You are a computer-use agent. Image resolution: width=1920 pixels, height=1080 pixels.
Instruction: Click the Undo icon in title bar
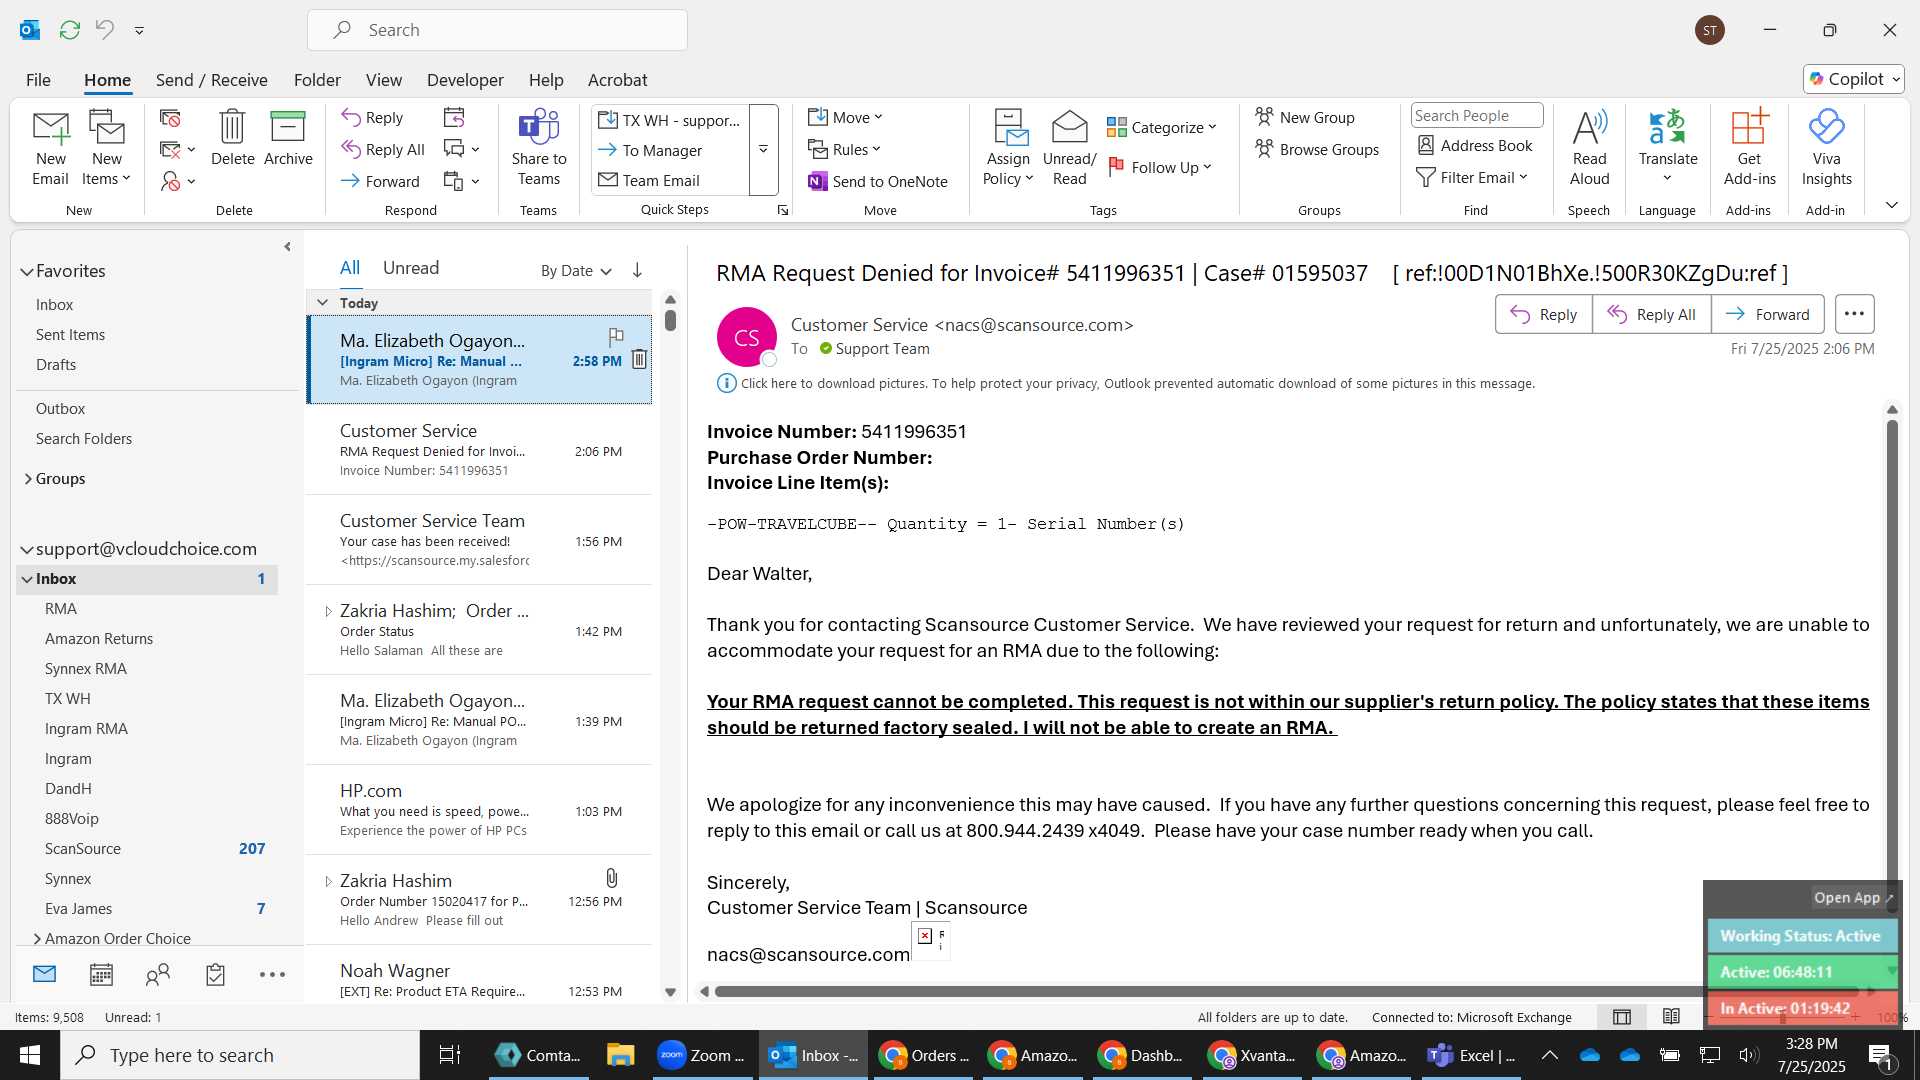click(104, 30)
